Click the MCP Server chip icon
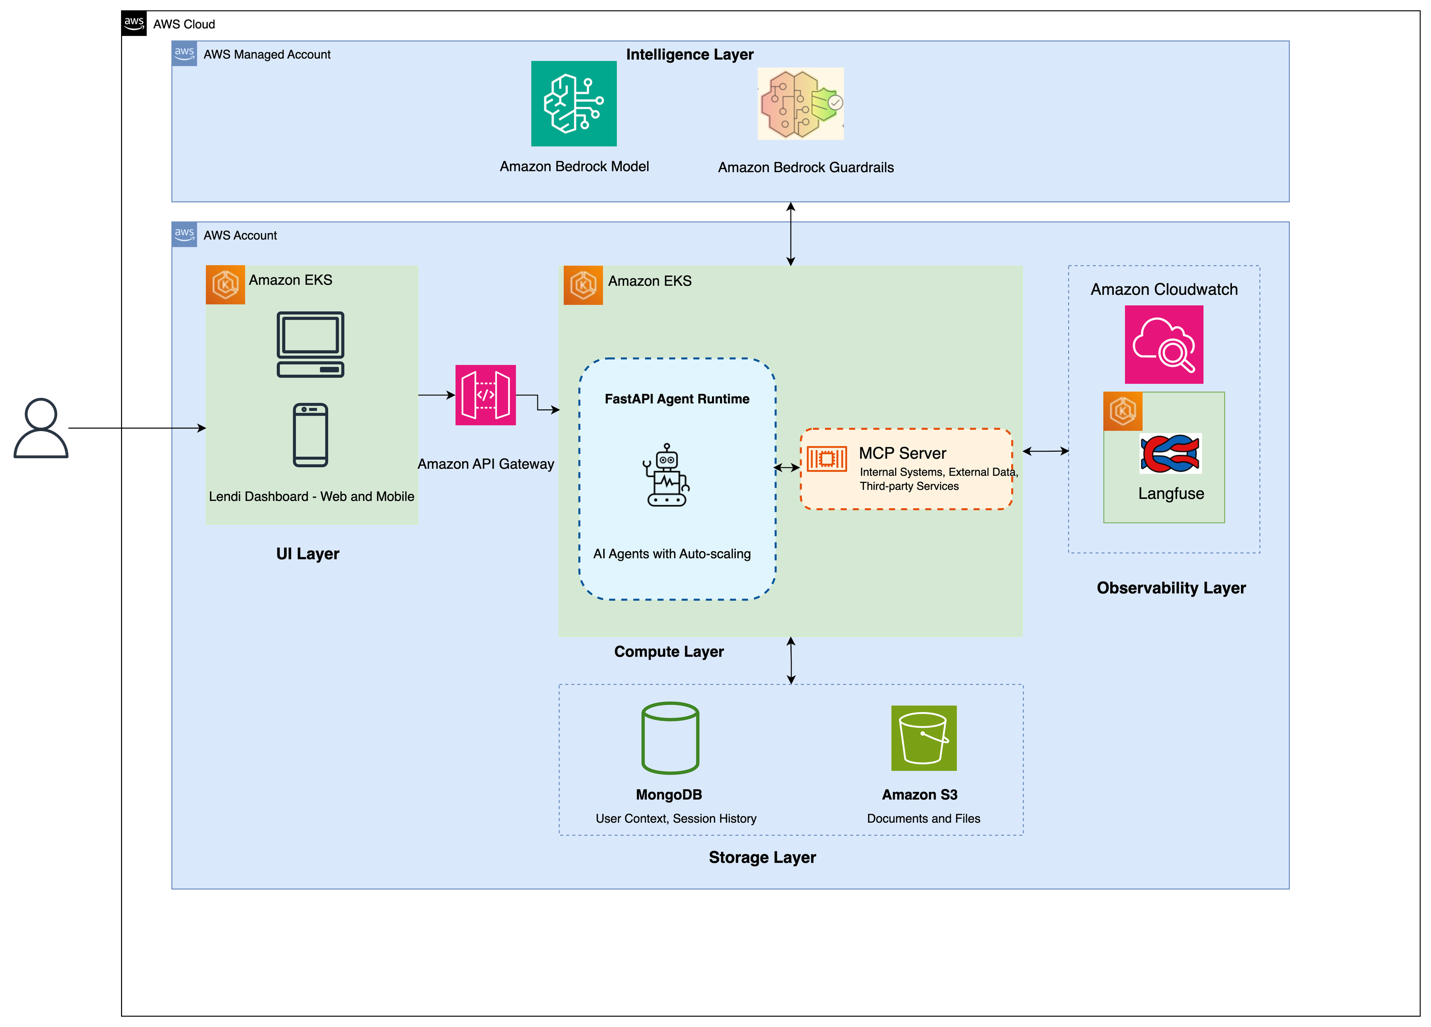 pyautogui.click(x=827, y=460)
